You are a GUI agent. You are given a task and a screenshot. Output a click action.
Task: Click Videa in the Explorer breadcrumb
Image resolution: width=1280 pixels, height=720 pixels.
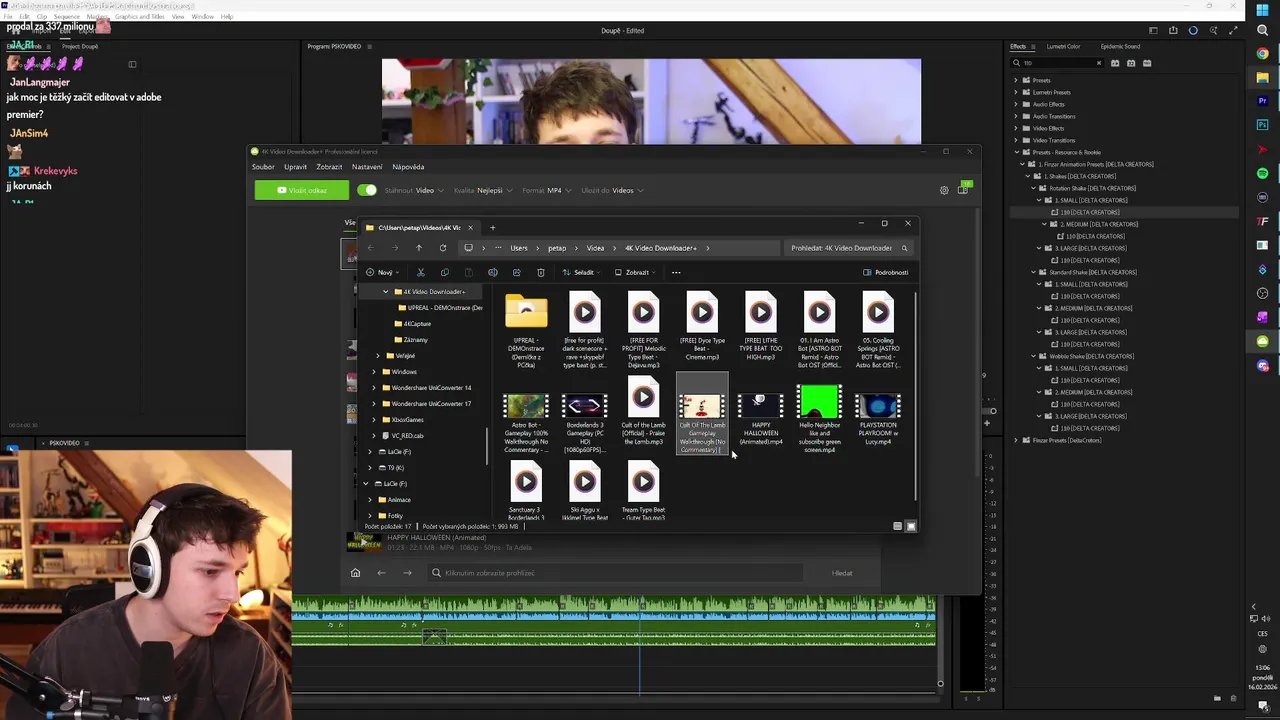595,248
